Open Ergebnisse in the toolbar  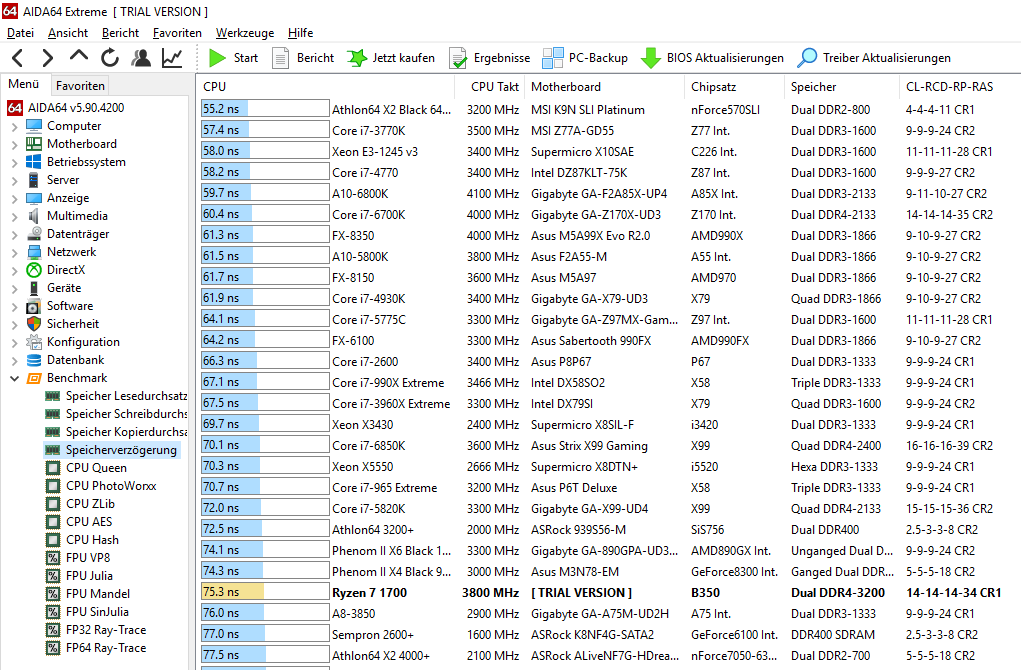(490, 58)
